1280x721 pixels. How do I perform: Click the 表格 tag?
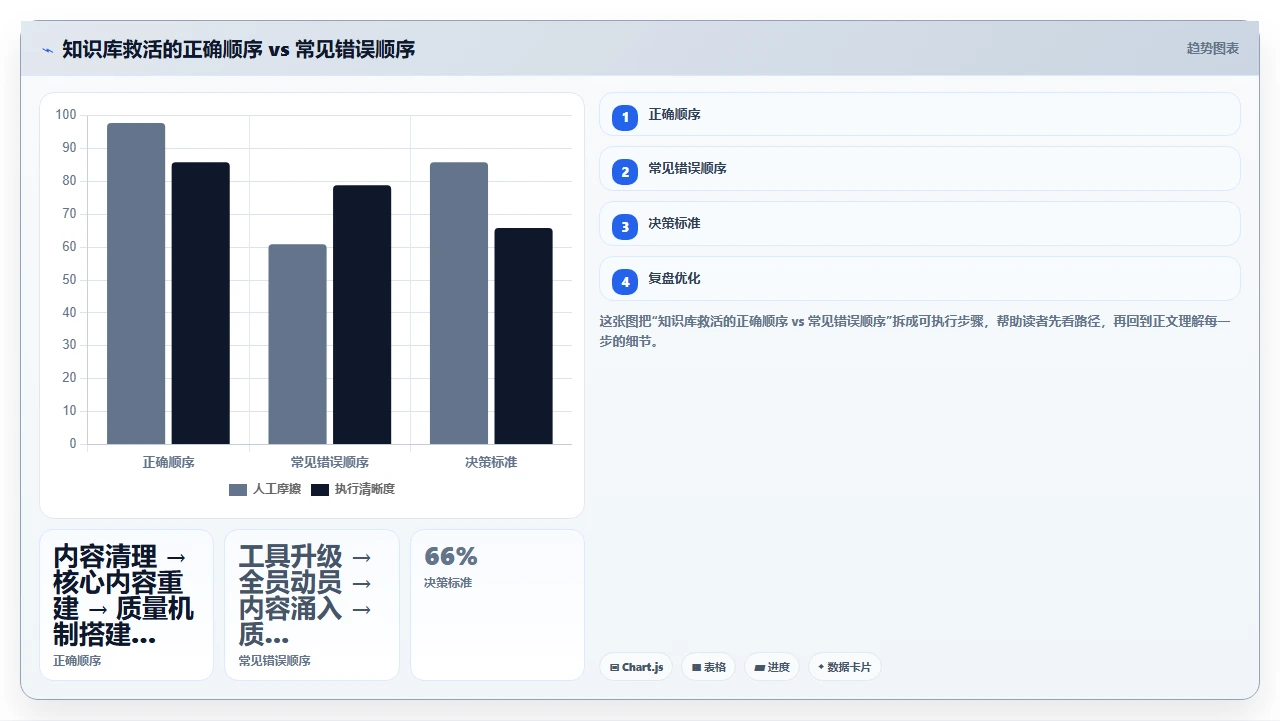(709, 667)
